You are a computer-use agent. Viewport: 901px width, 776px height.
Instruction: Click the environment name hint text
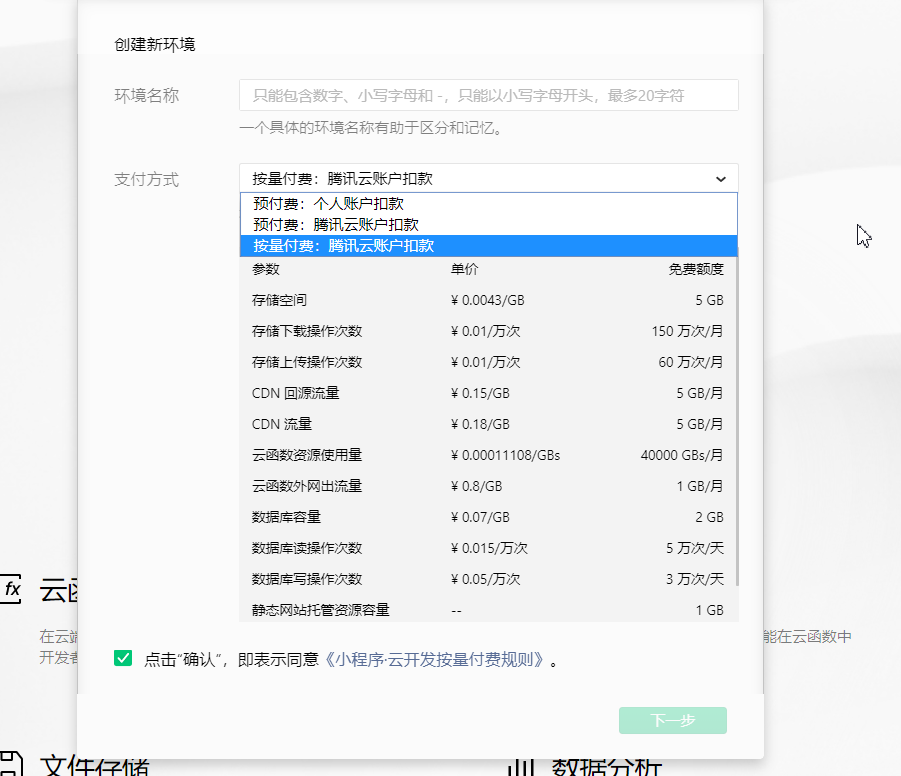371,128
